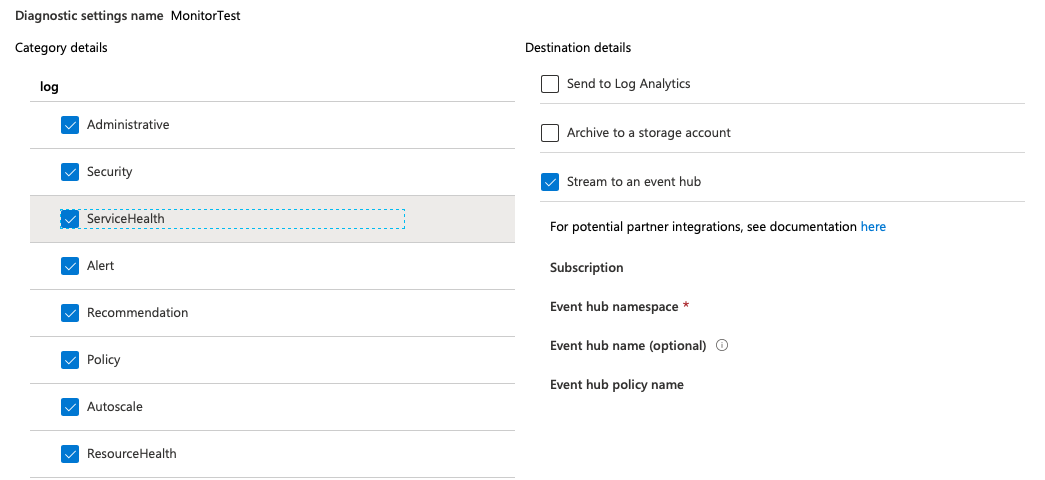The height and width of the screenshot is (480, 1045).
Task: Uncheck the Autoscale checkbox
Action: (x=70, y=407)
